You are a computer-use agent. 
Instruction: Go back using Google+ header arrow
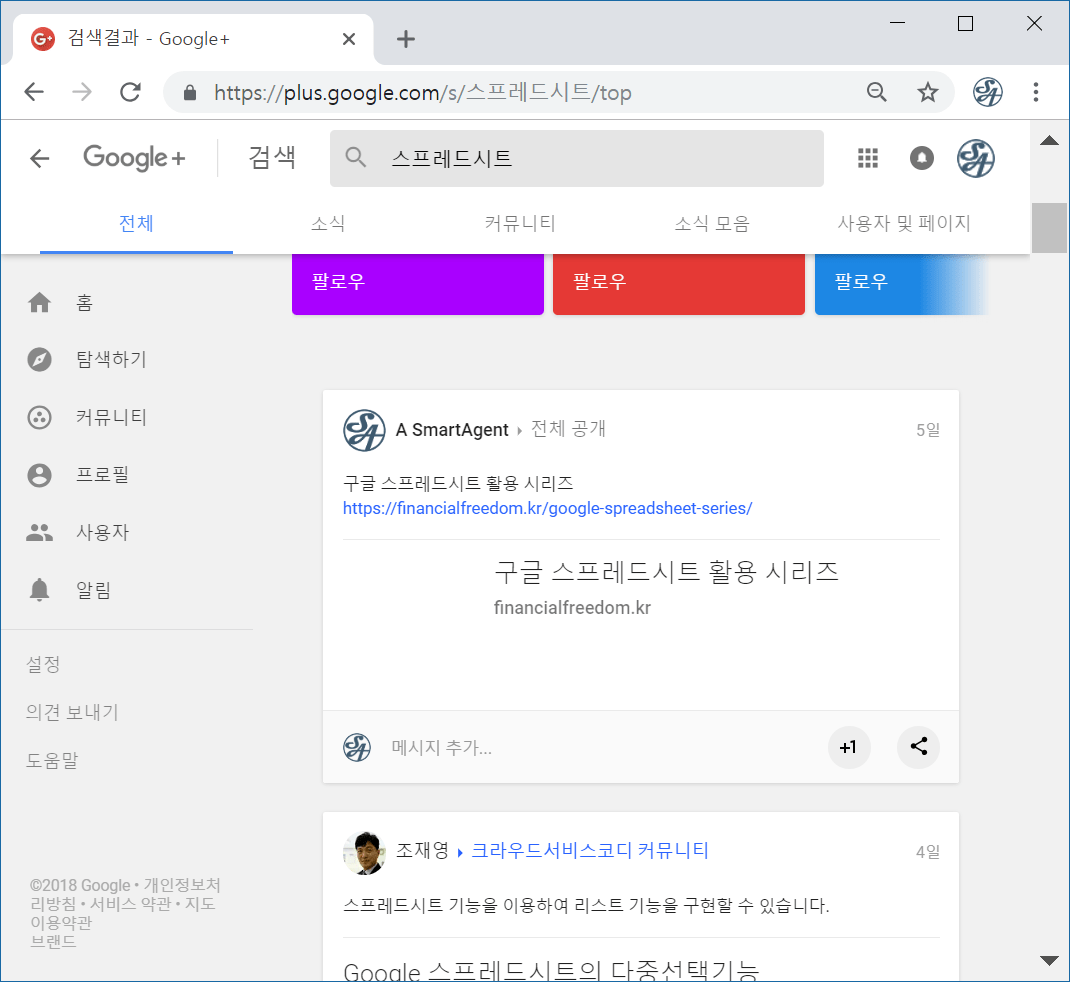(x=39, y=158)
